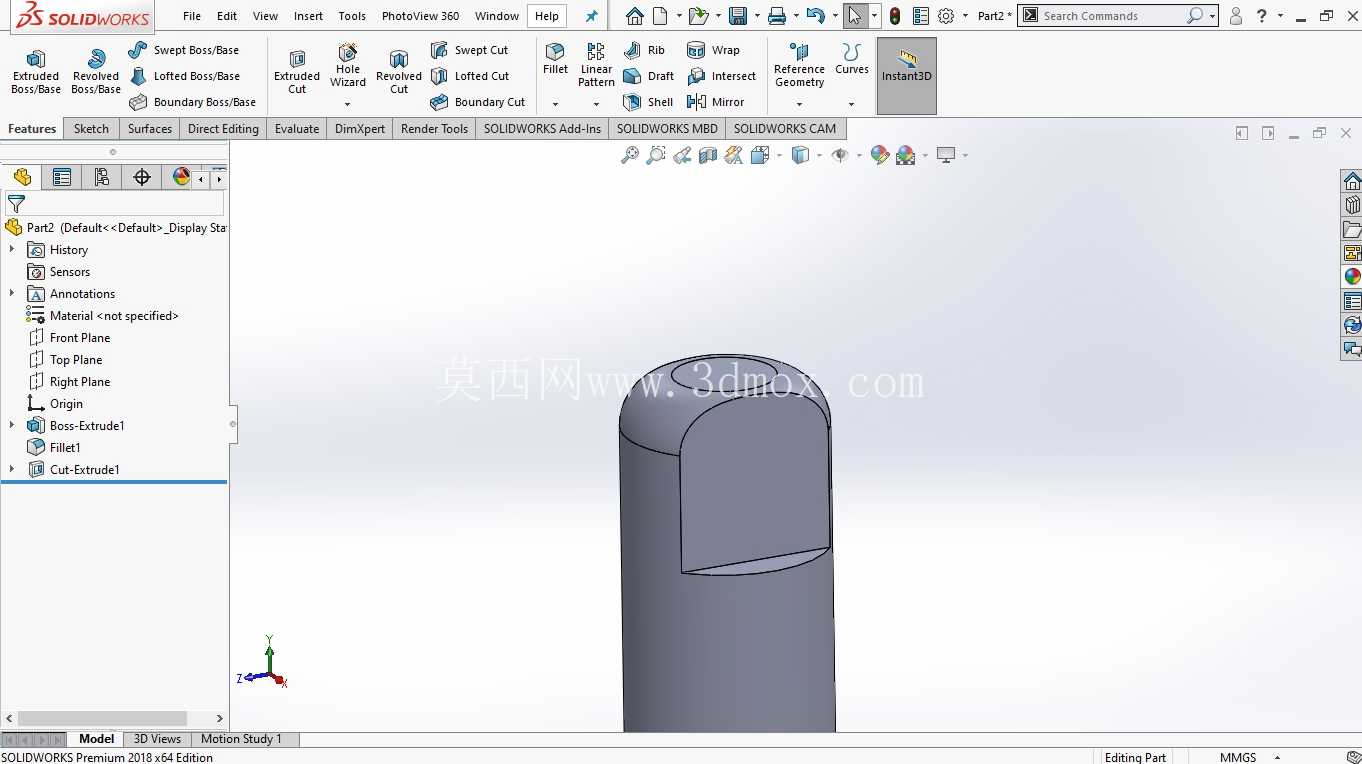Select the Wrap tool

[713, 50]
